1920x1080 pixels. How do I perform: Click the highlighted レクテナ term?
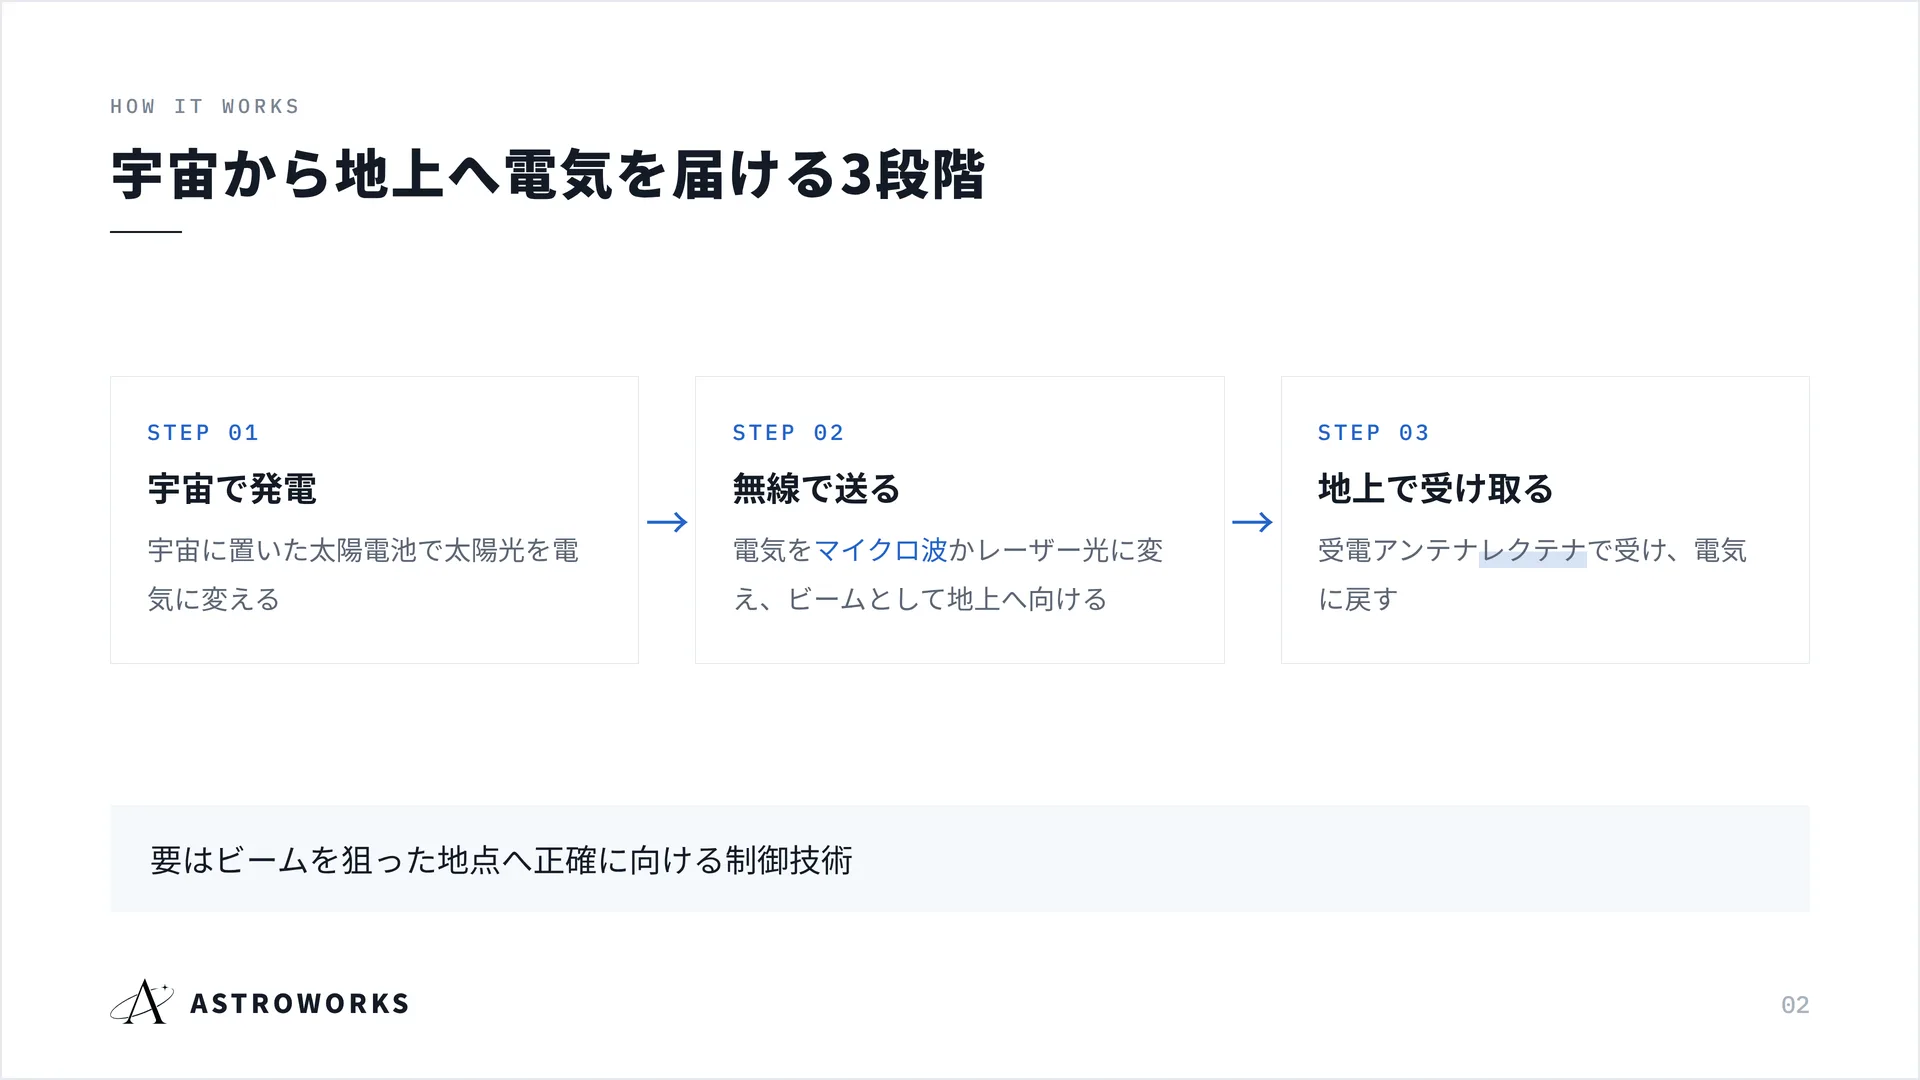[1533, 550]
